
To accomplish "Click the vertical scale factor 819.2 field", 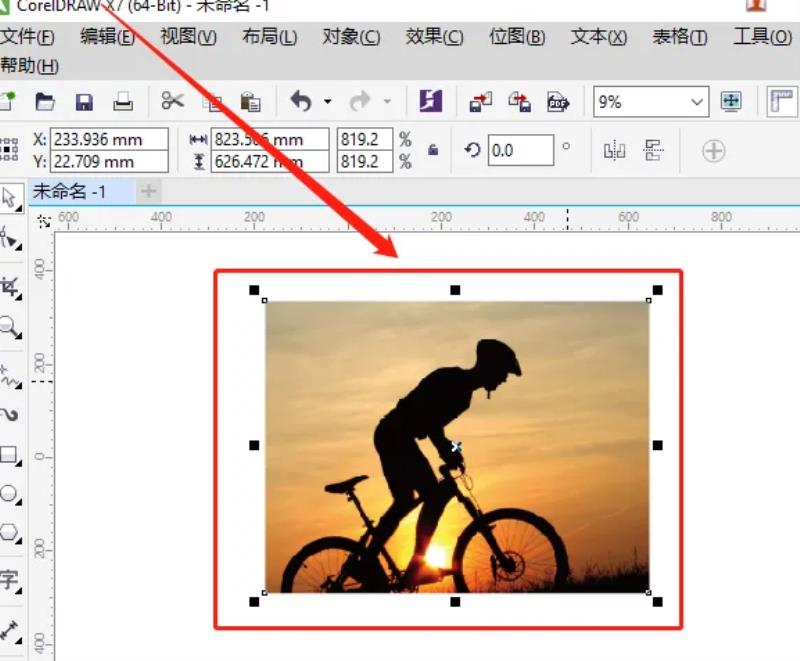I will click(365, 162).
